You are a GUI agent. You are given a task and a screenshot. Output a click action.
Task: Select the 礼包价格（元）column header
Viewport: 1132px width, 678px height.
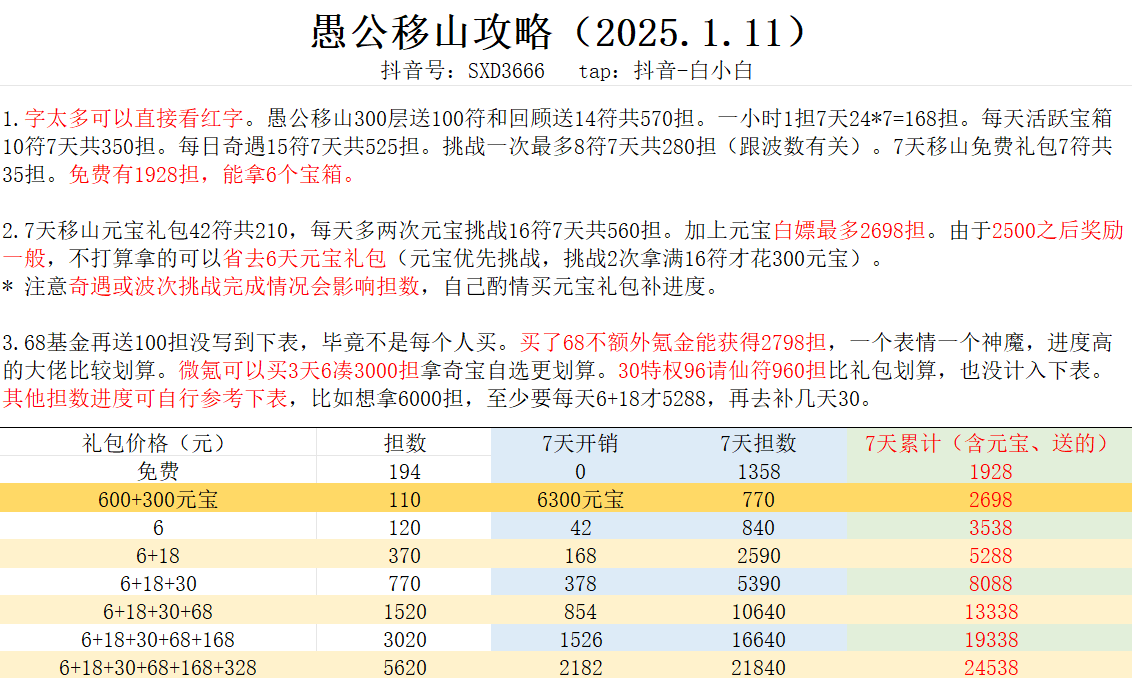(158, 443)
